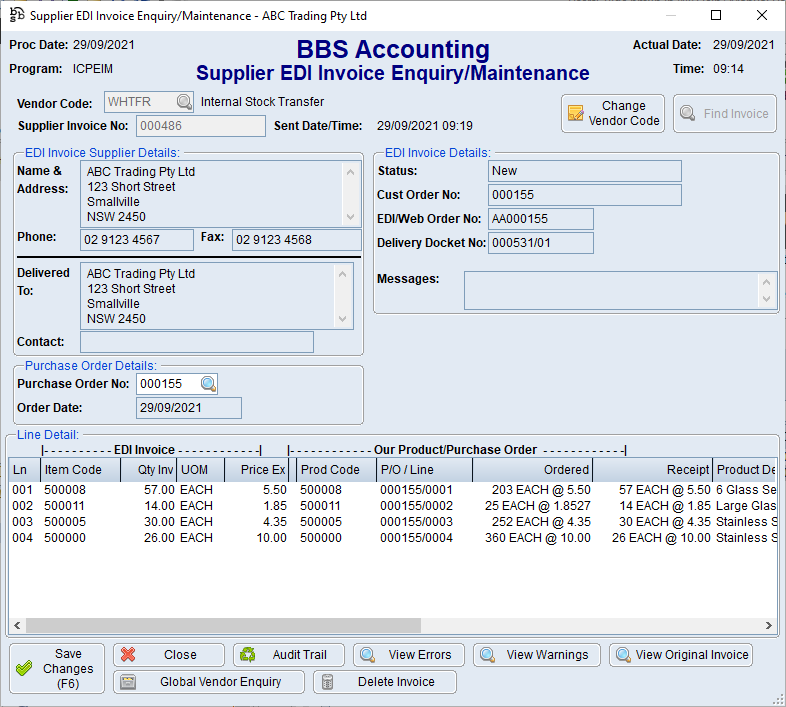
Task: Click into the Purchase Order No field
Action: (166, 384)
